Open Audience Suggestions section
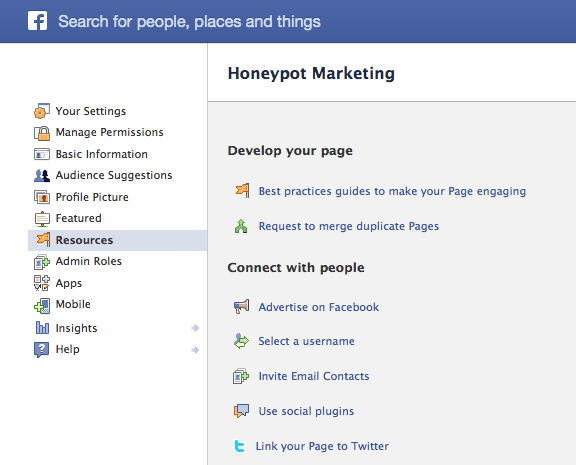 pos(114,175)
